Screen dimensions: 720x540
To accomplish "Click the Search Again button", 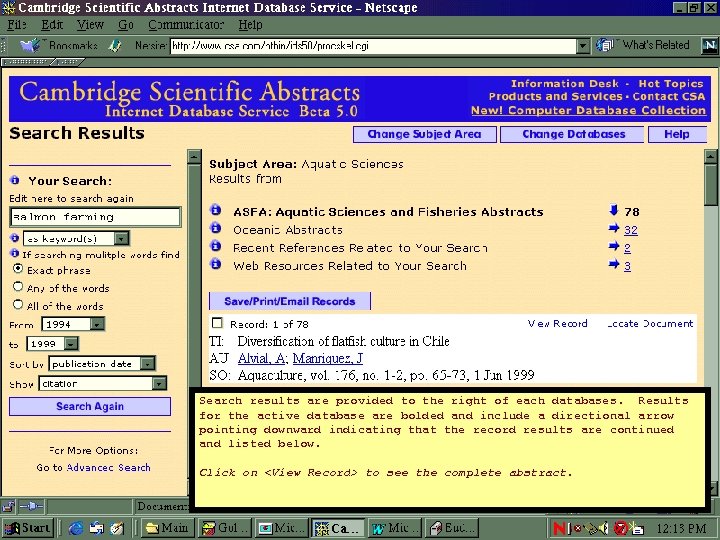I will point(90,406).
